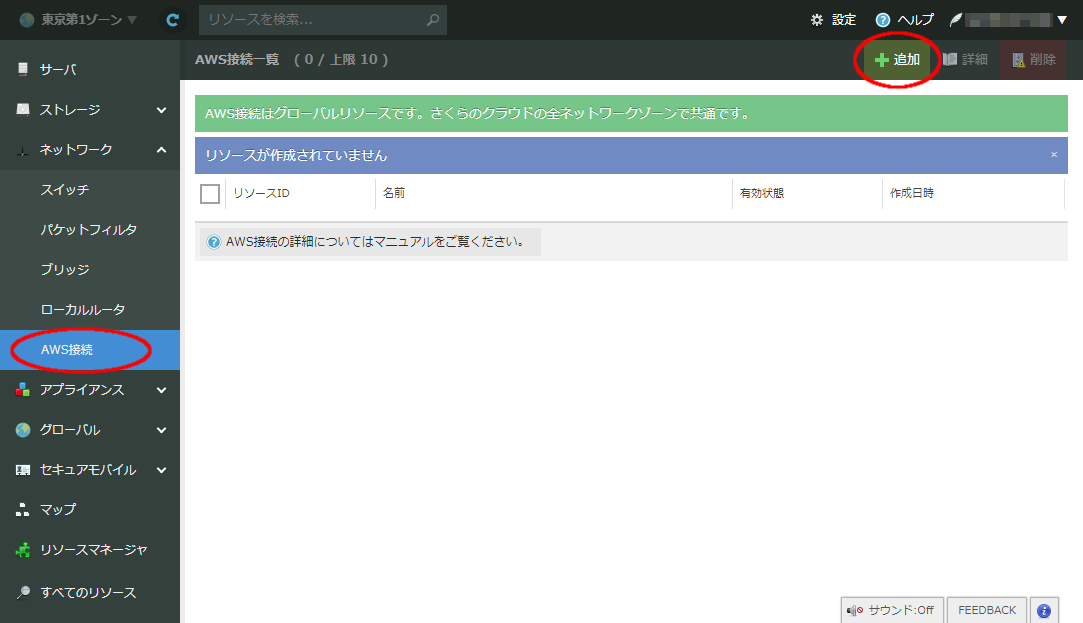
Task: Toggle the select-all checkbox in the table header
Action: [x=210, y=193]
